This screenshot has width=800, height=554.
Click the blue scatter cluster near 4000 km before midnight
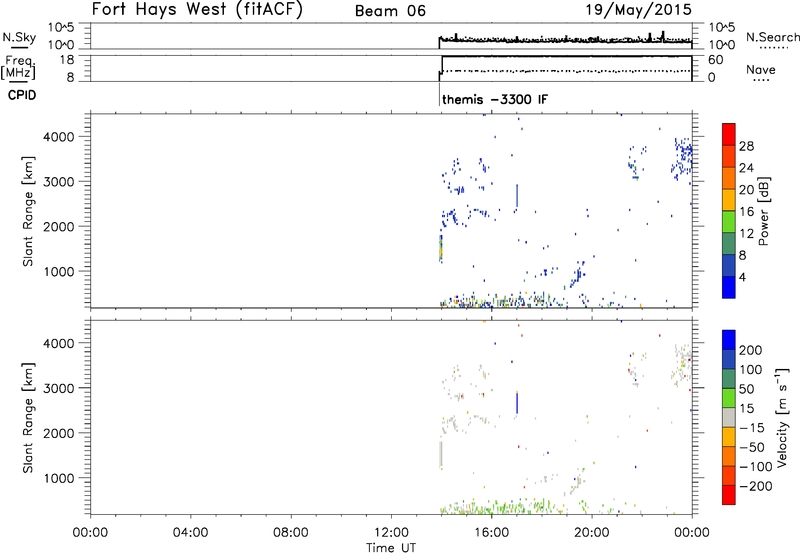pyautogui.click(x=682, y=157)
